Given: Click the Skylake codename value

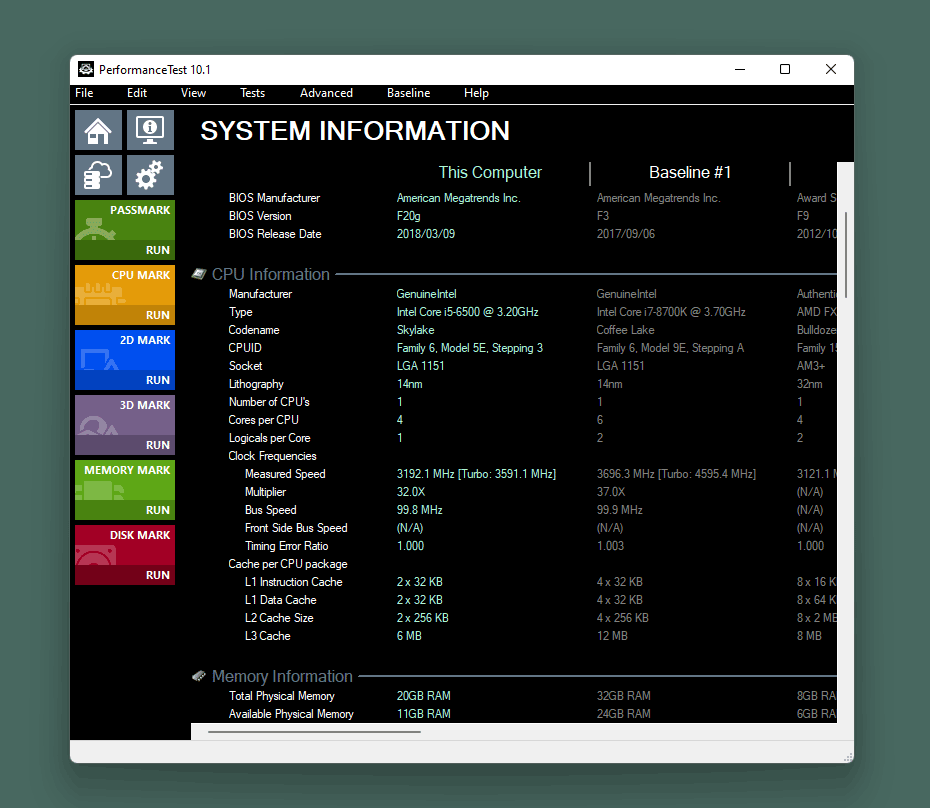Looking at the screenshot, I should pos(415,330).
